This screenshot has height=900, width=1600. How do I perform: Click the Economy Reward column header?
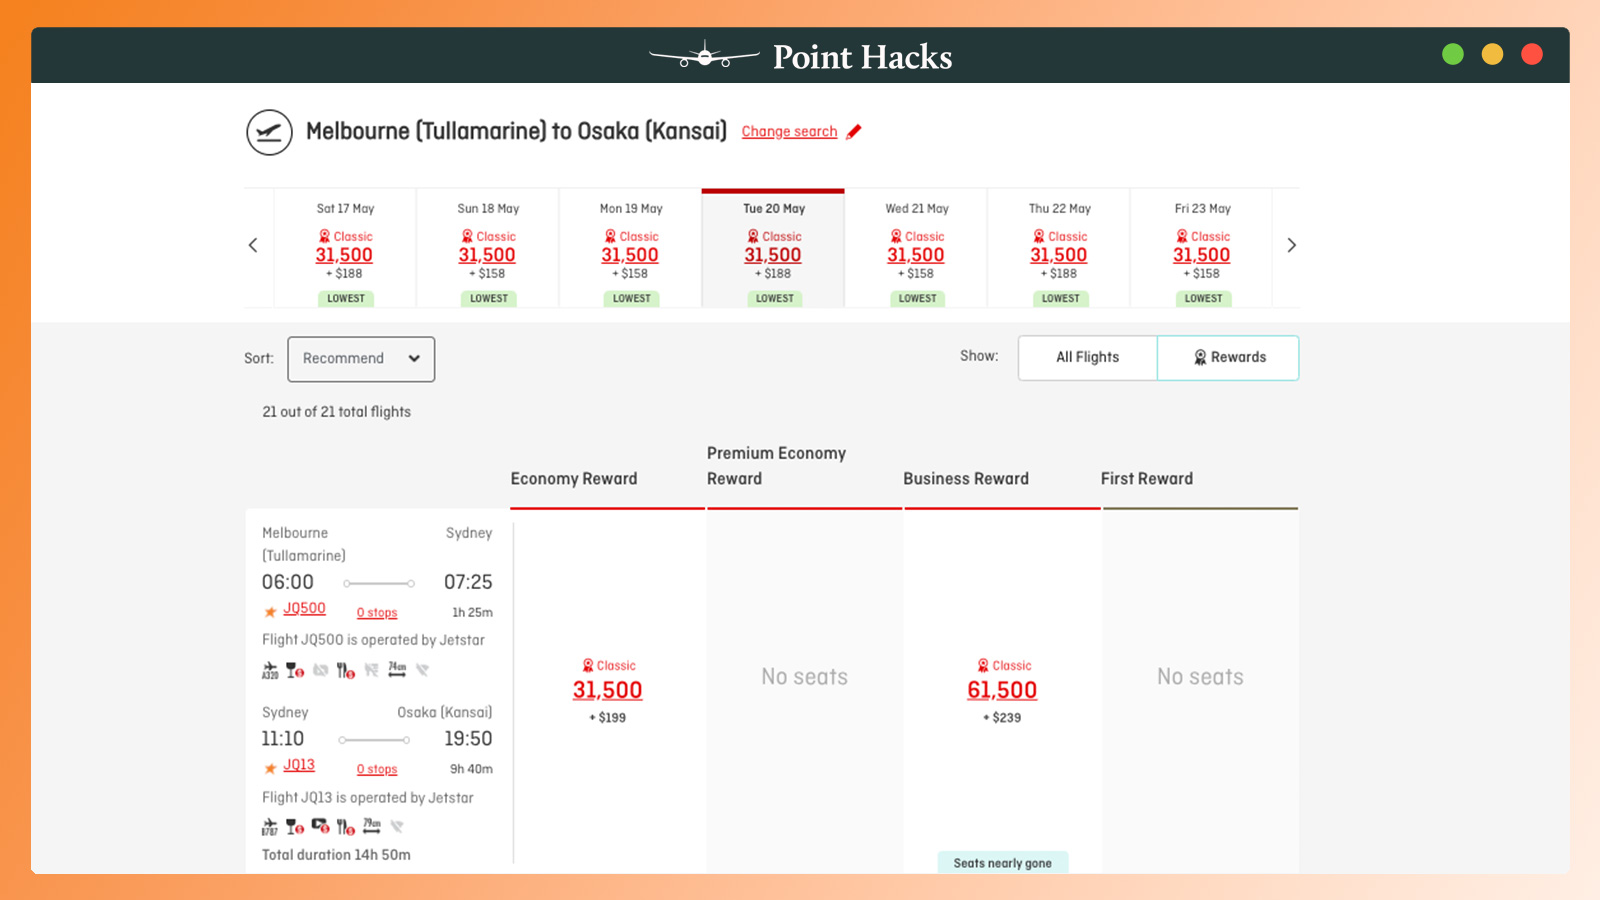574,479
